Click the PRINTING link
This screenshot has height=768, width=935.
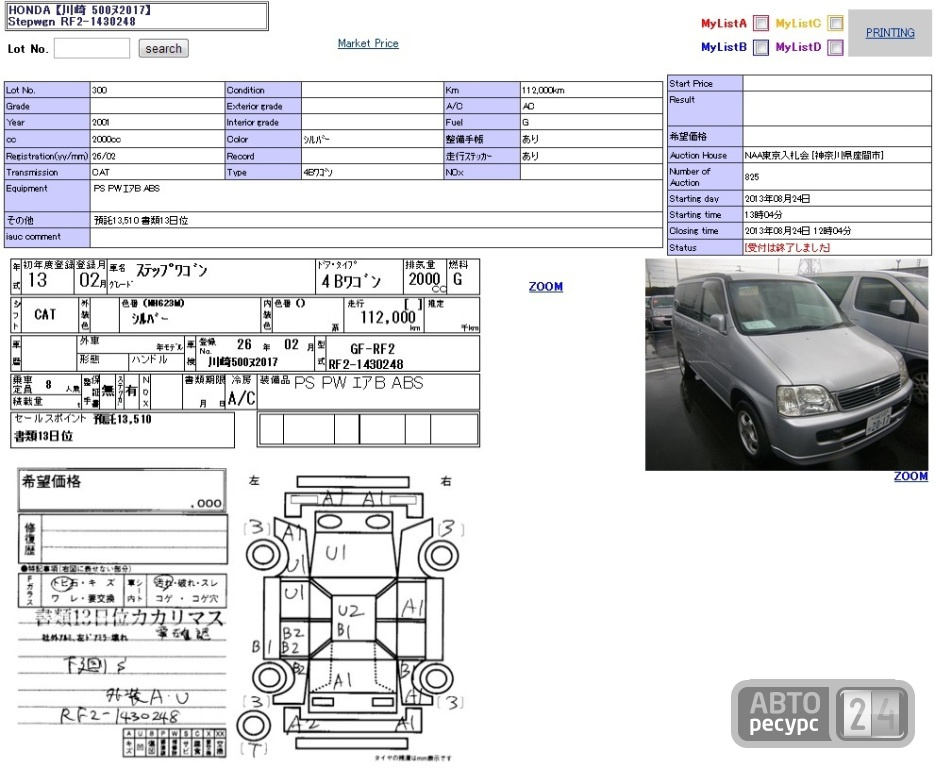coord(890,33)
